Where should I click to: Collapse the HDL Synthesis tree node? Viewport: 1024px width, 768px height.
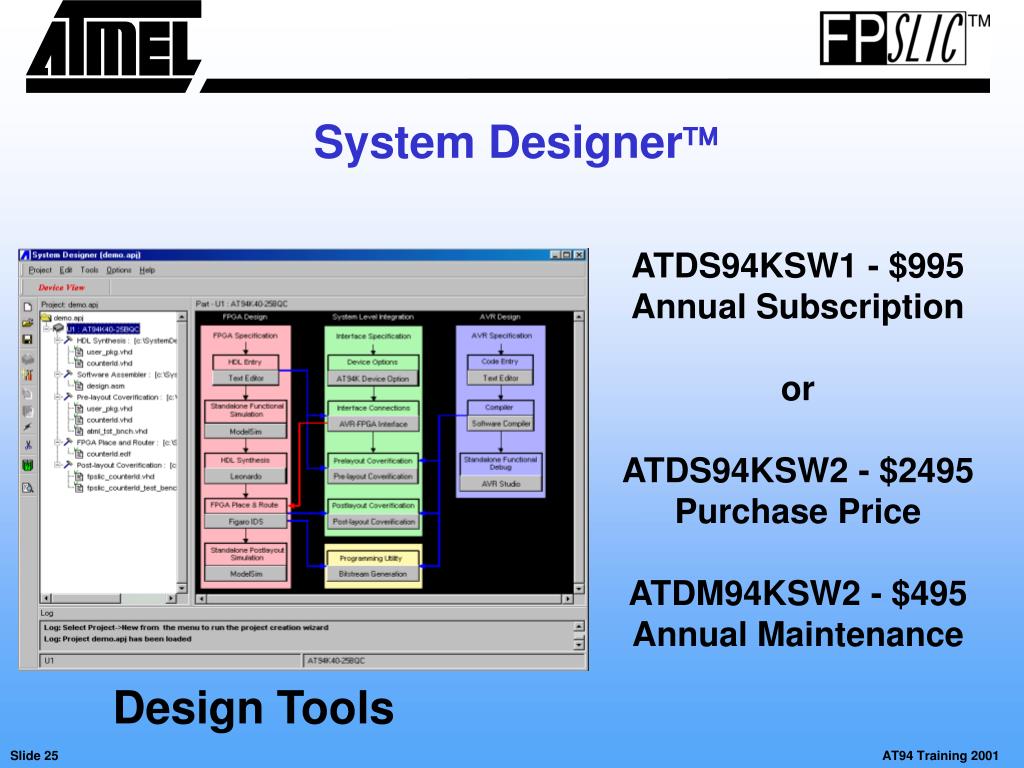tap(57, 340)
